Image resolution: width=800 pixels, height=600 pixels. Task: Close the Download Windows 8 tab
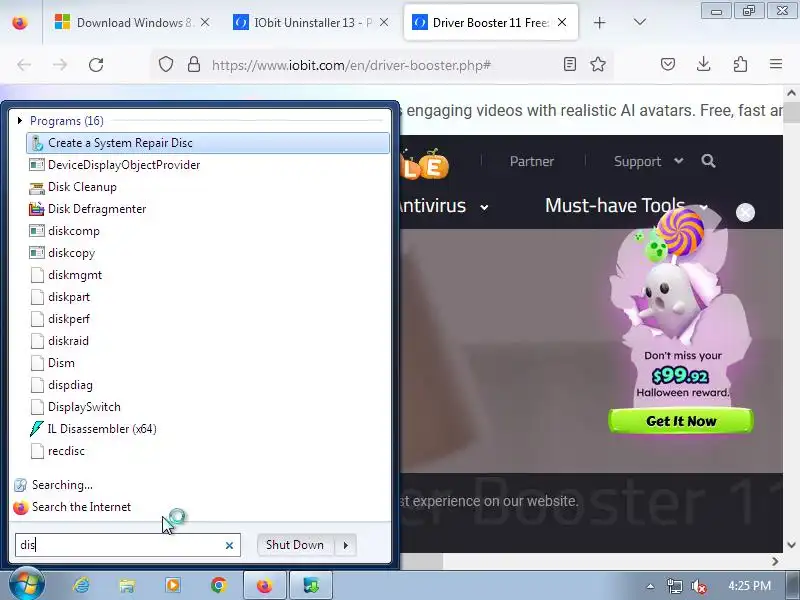coord(205,22)
